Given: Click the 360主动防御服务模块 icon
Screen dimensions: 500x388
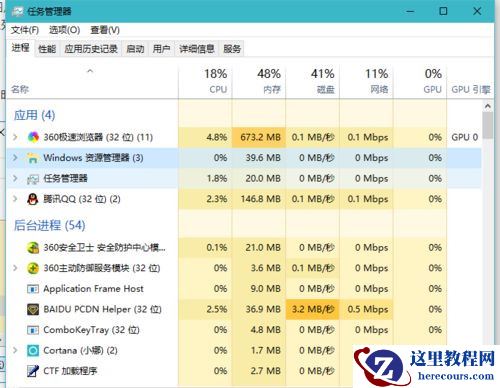Looking at the screenshot, I should pyautogui.click(x=33, y=268).
